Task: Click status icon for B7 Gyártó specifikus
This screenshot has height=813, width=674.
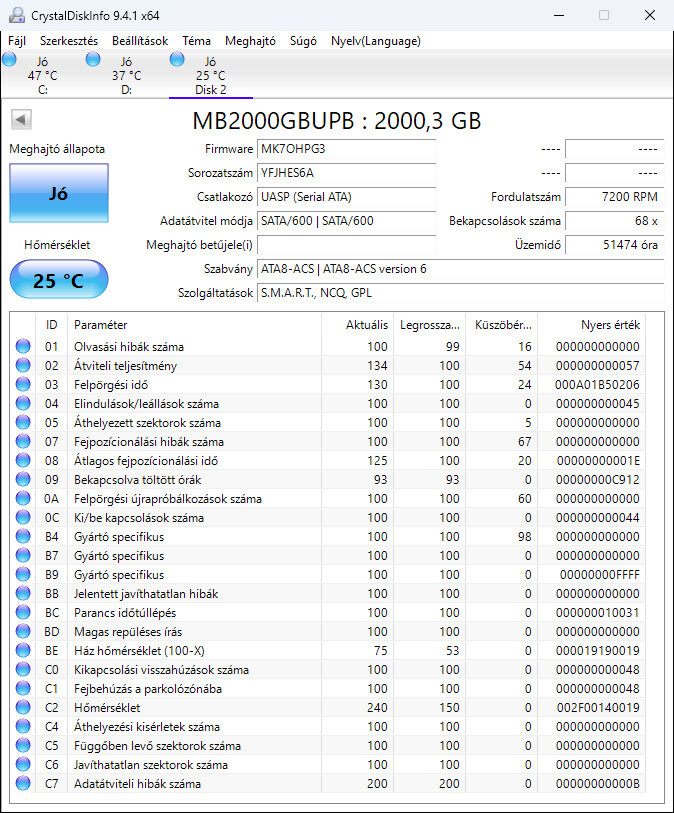Action: click(23, 555)
